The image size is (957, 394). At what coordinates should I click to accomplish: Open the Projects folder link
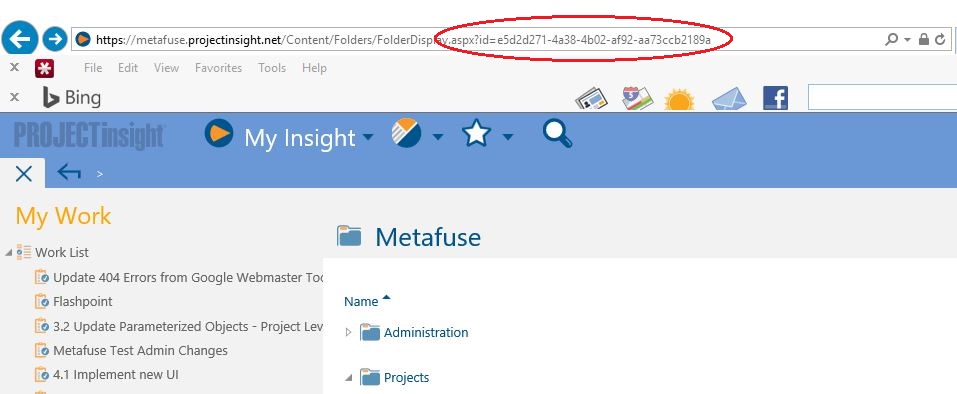pyautogui.click(x=406, y=378)
